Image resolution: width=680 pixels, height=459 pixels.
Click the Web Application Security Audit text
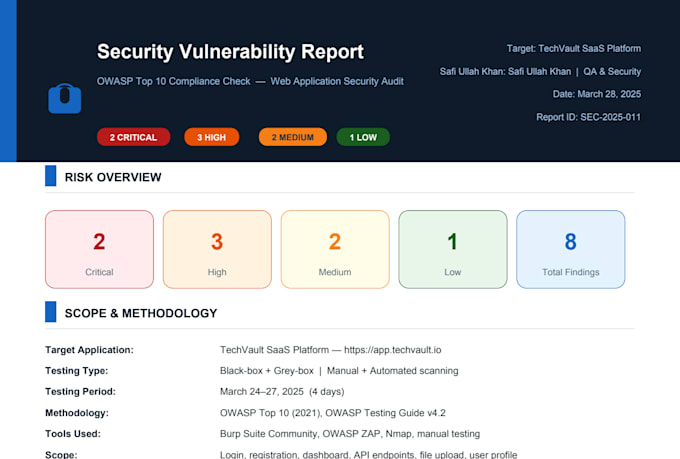tap(337, 82)
